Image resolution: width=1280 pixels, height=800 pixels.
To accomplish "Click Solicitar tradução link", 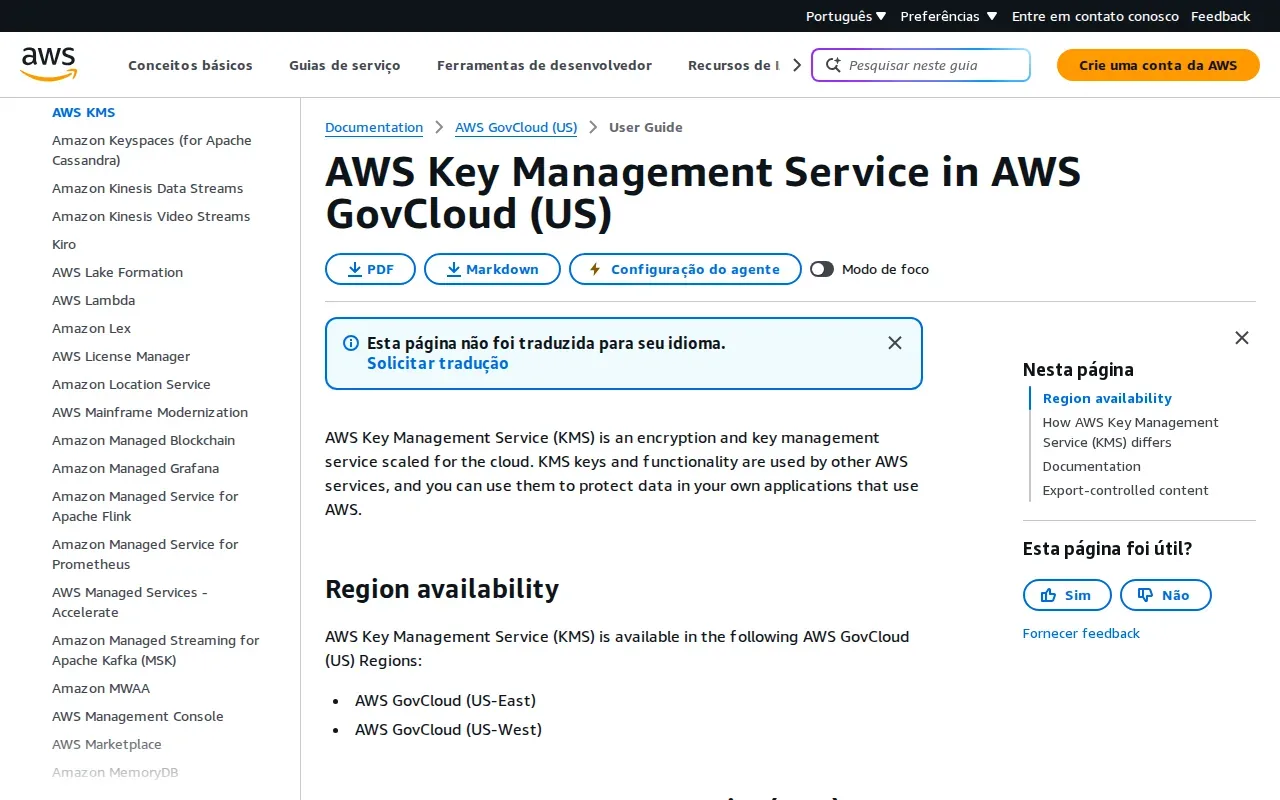I will point(438,363).
